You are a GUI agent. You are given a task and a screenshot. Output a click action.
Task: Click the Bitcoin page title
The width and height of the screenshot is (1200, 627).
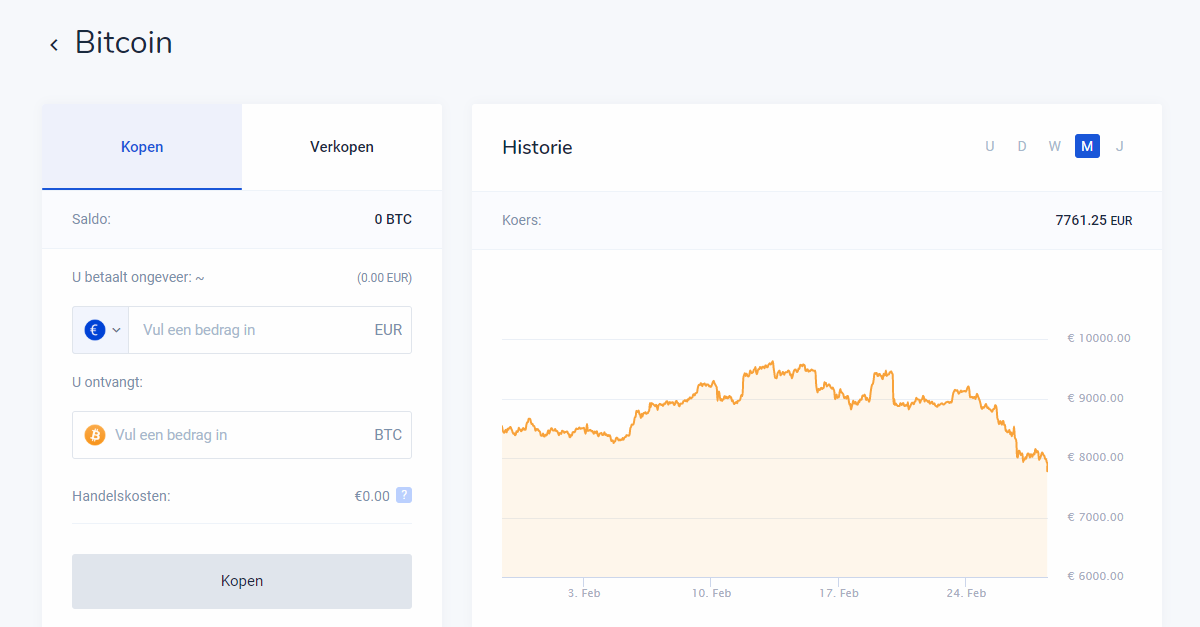pos(124,43)
